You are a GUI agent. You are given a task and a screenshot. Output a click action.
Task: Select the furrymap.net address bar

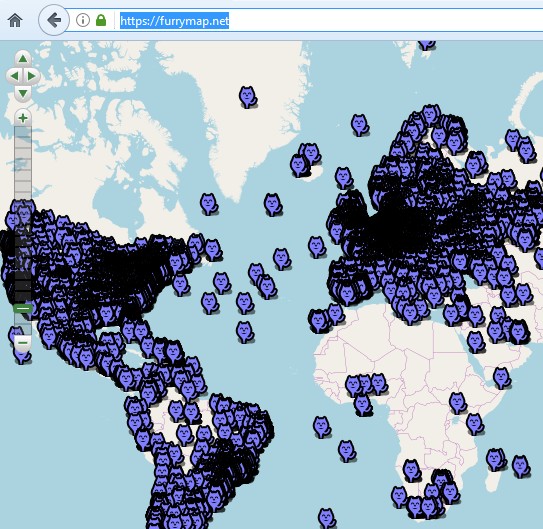[175, 21]
